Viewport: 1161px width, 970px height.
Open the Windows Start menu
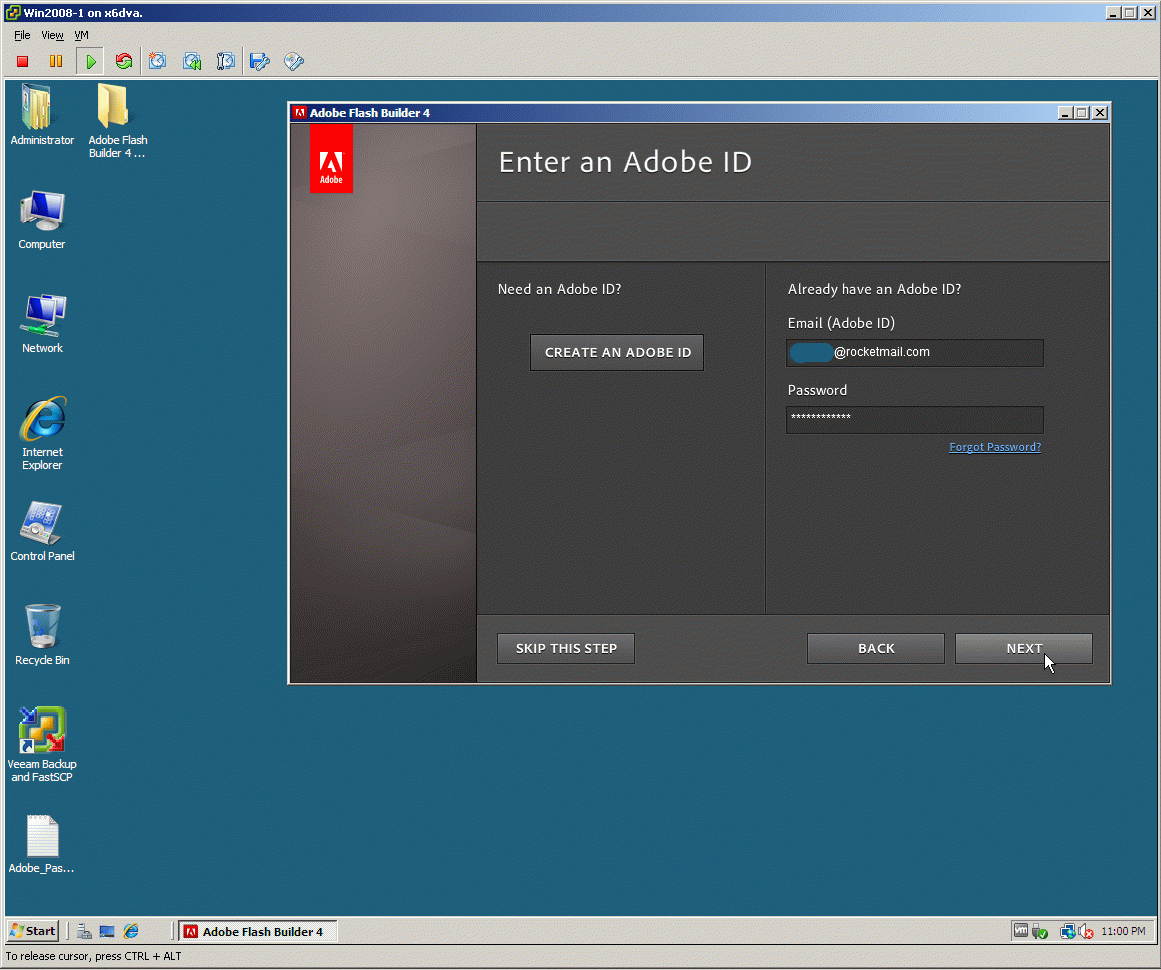point(33,931)
